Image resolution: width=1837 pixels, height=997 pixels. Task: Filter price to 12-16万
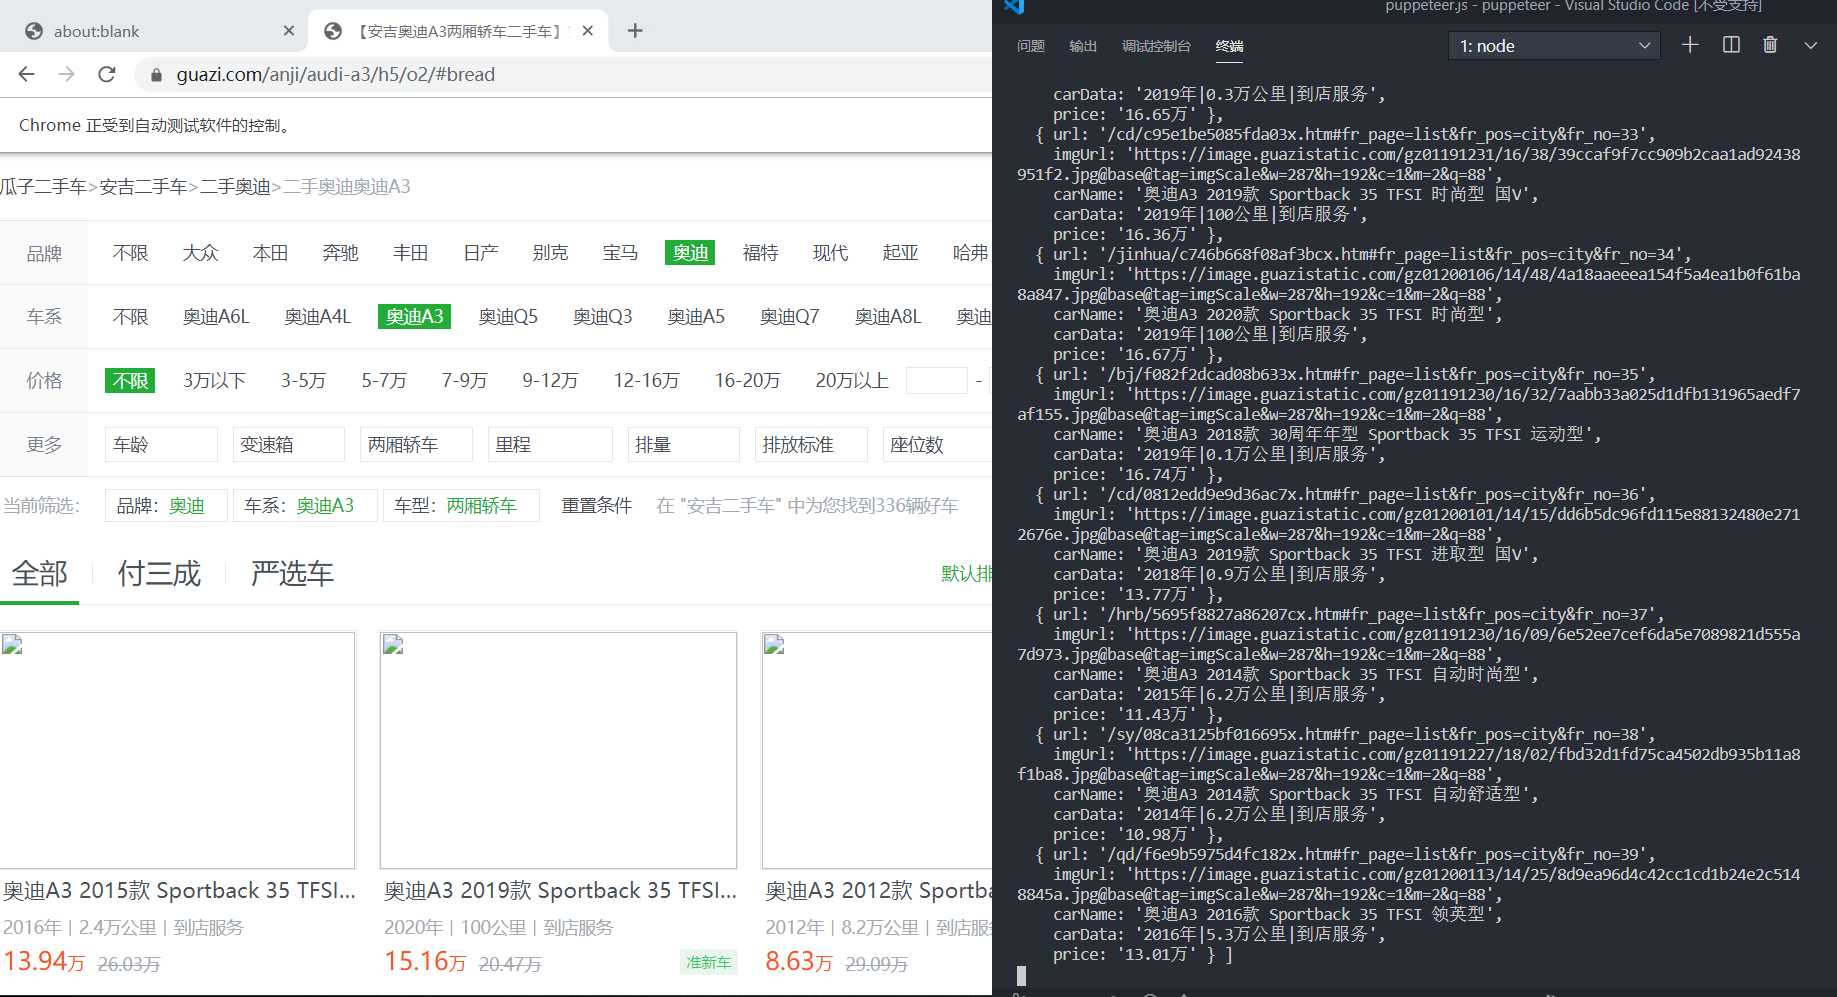coord(646,381)
